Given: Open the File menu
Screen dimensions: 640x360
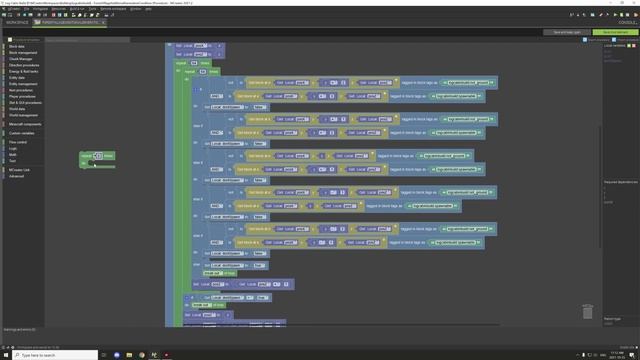Looking at the screenshot, I should 27,9.
